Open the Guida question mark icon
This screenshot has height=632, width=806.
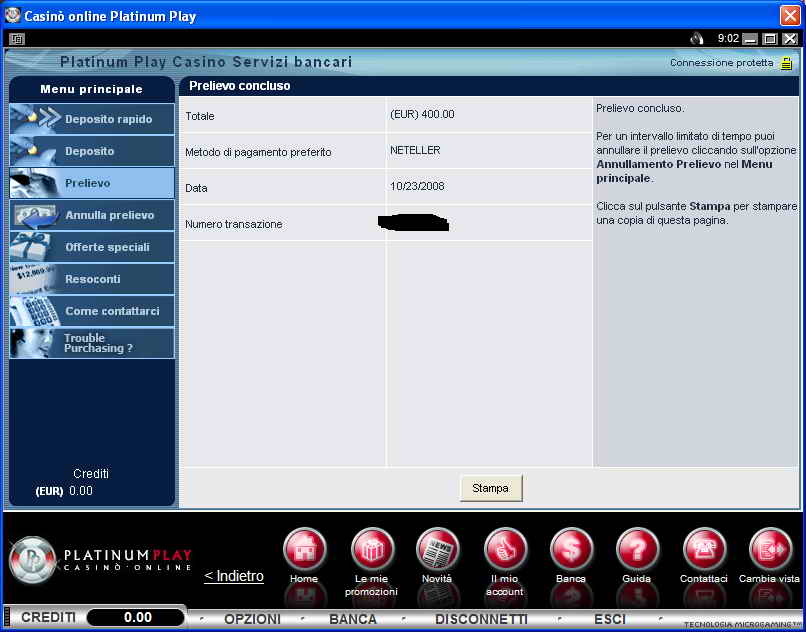coord(637,549)
